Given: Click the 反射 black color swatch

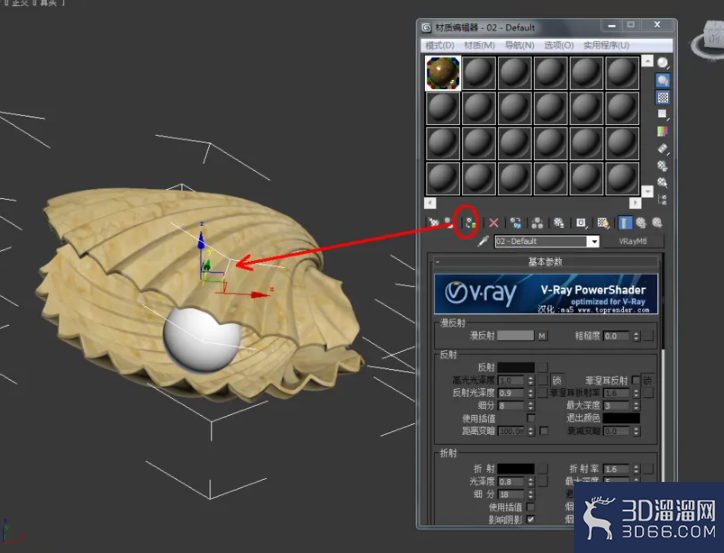Looking at the screenshot, I should [516, 367].
